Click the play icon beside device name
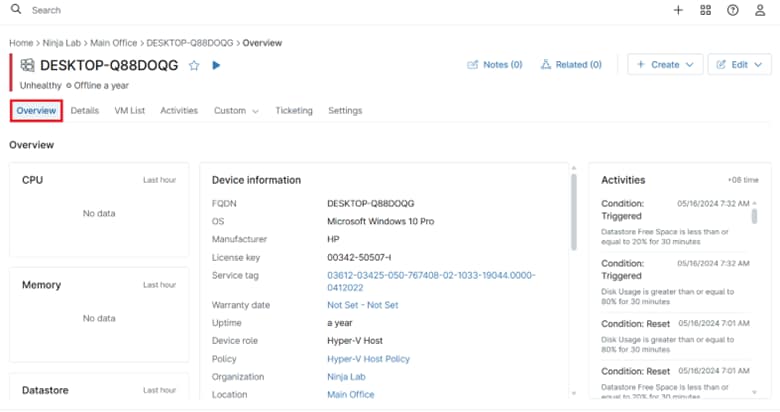Image resolution: width=780 pixels, height=412 pixels. coord(216,65)
